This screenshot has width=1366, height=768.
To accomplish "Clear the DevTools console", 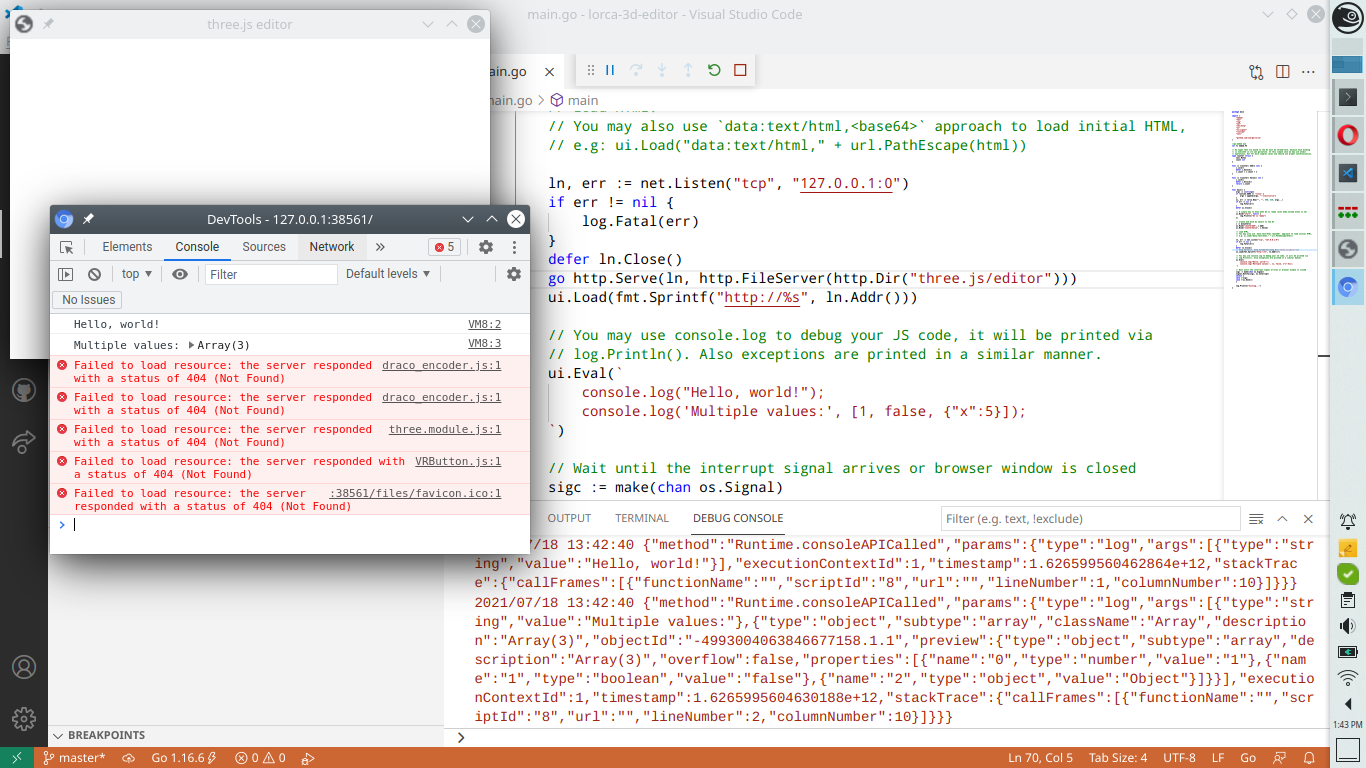I will (94, 274).
